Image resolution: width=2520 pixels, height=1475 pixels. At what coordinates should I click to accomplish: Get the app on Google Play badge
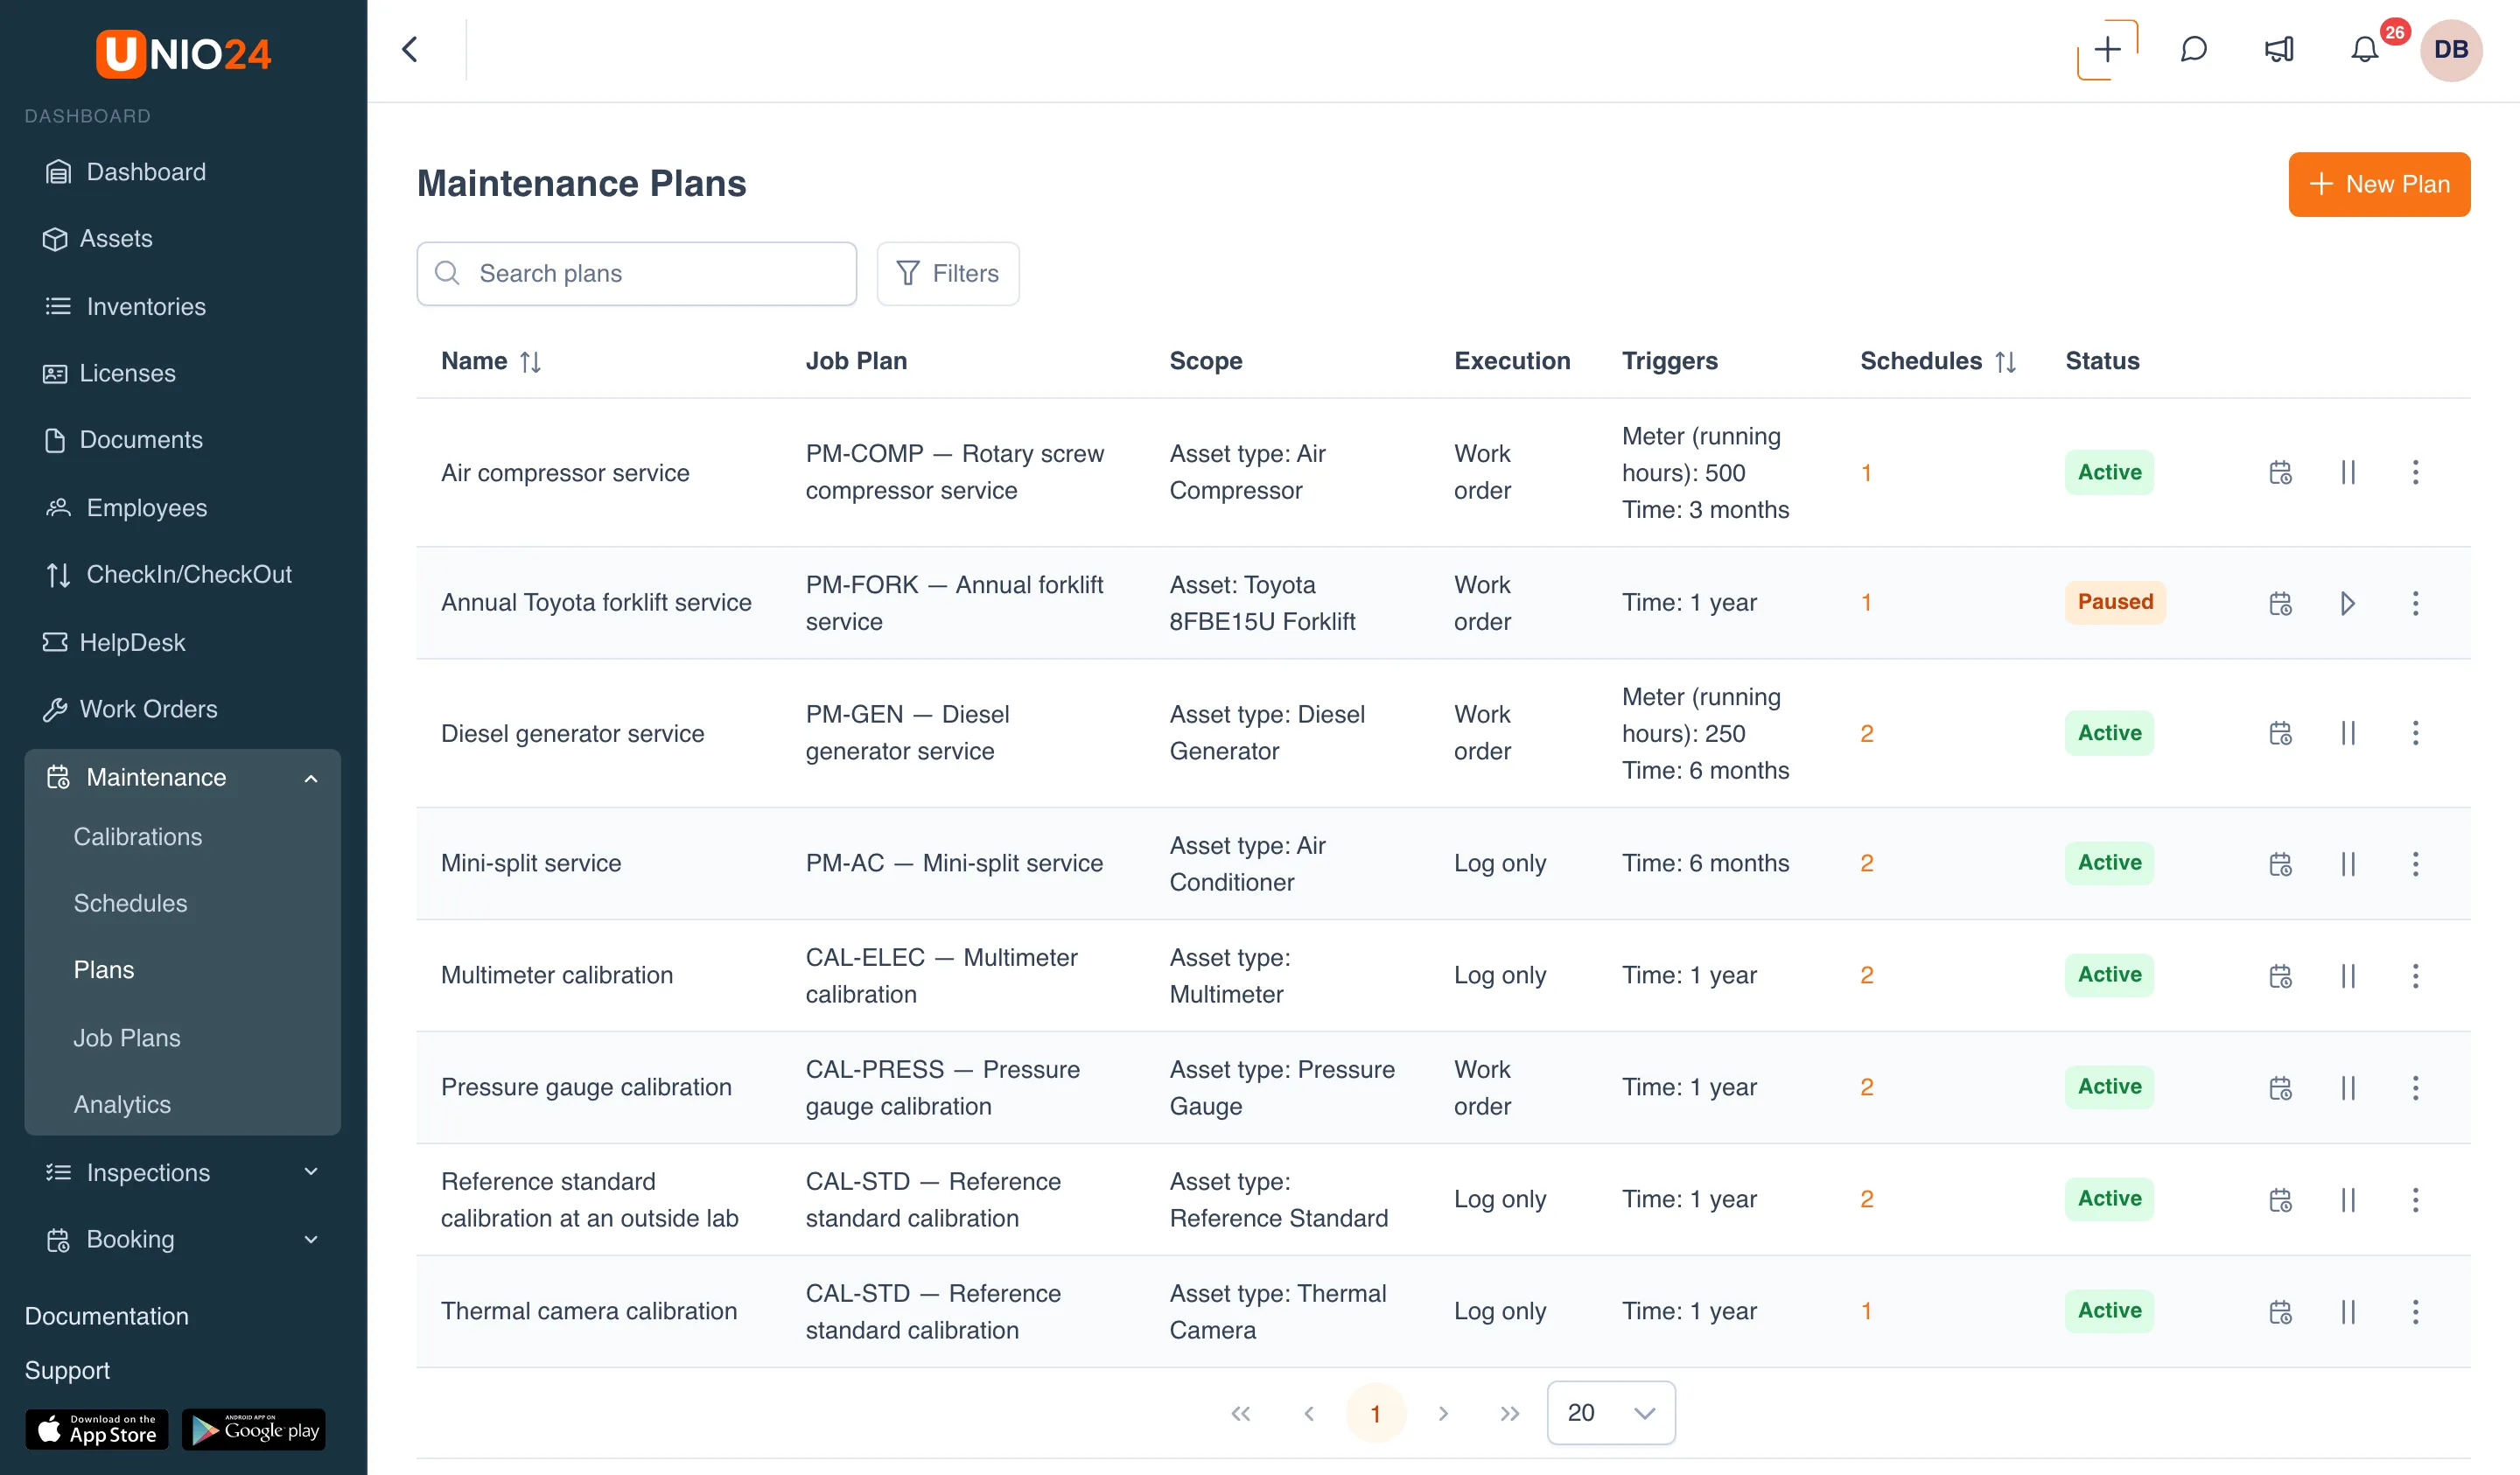[254, 1429]
